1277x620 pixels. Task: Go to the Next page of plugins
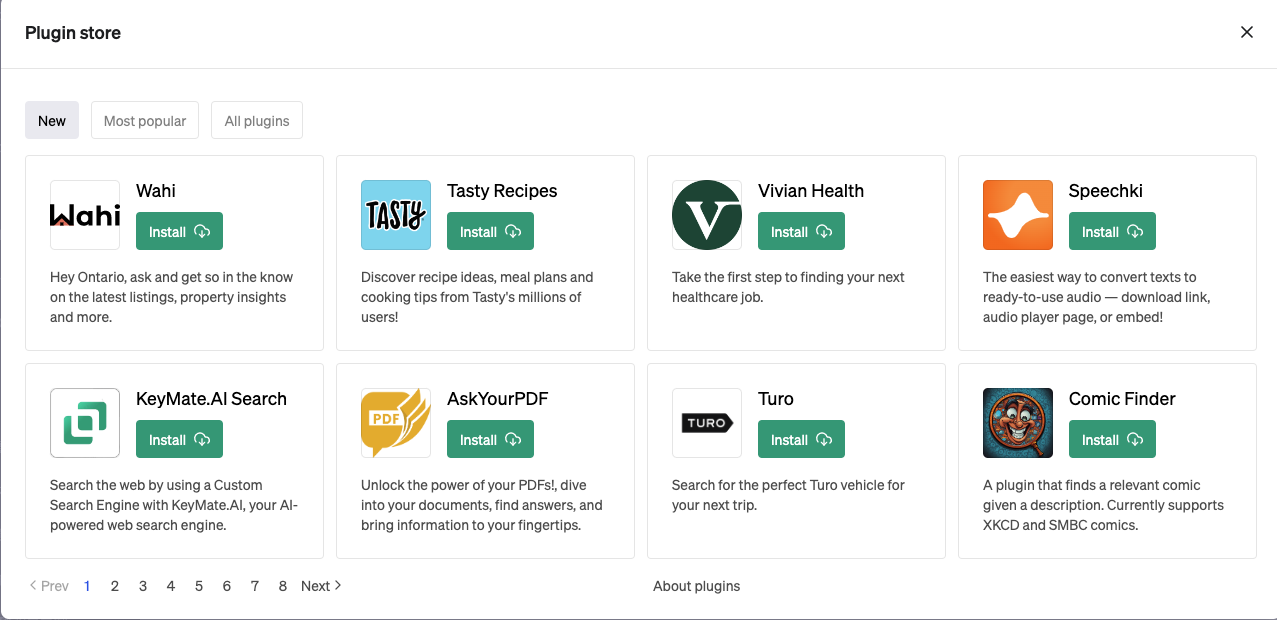[x=321, y=586]
